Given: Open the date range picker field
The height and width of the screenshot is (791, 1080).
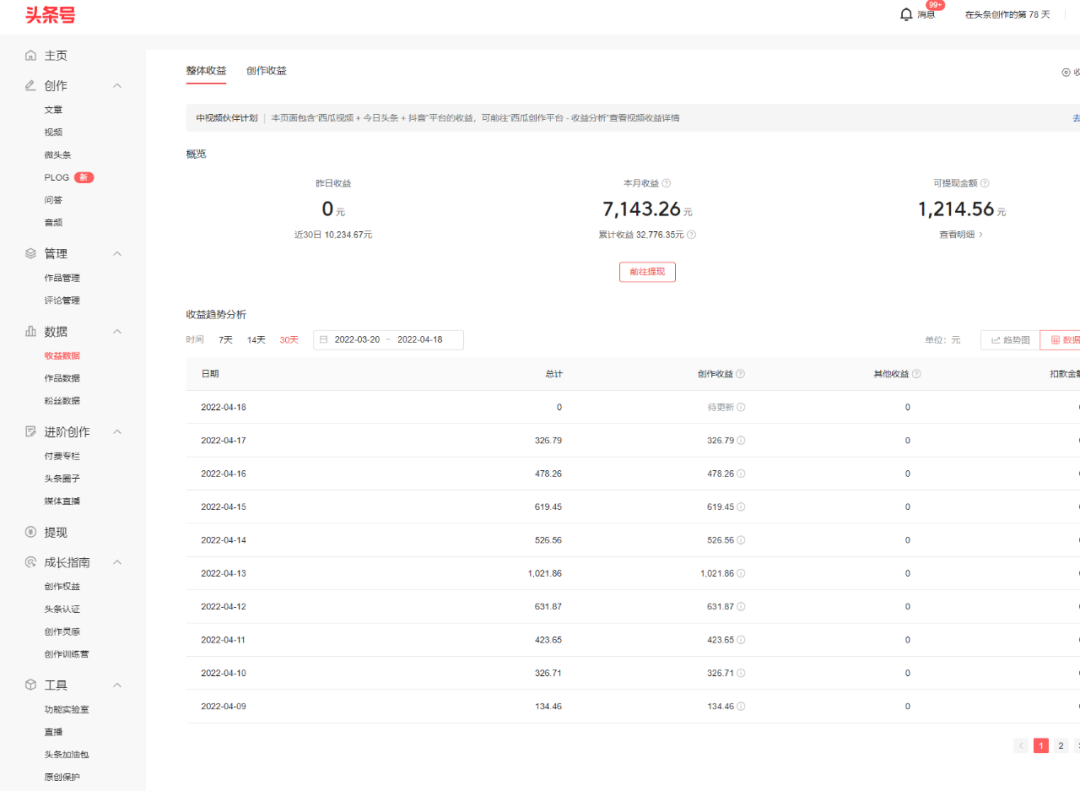Looking at the screenshot, I should pyautogui.click(x=388, y=340).
